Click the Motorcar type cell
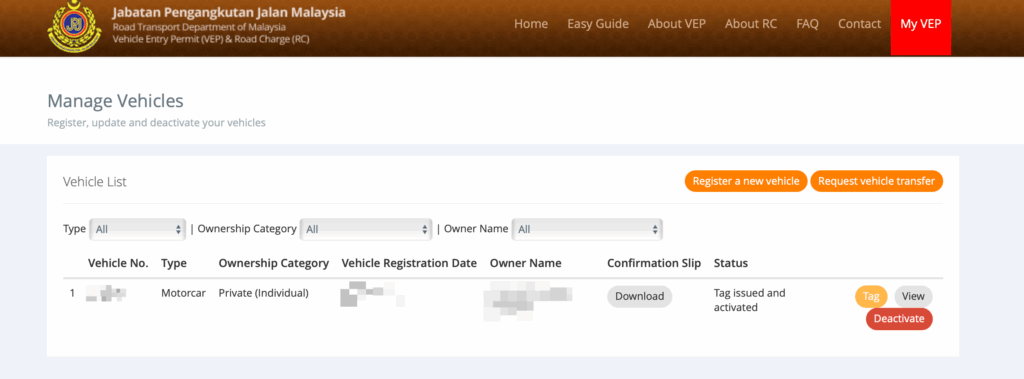This screenshot has height=379, width=1024. click(184, 293)
